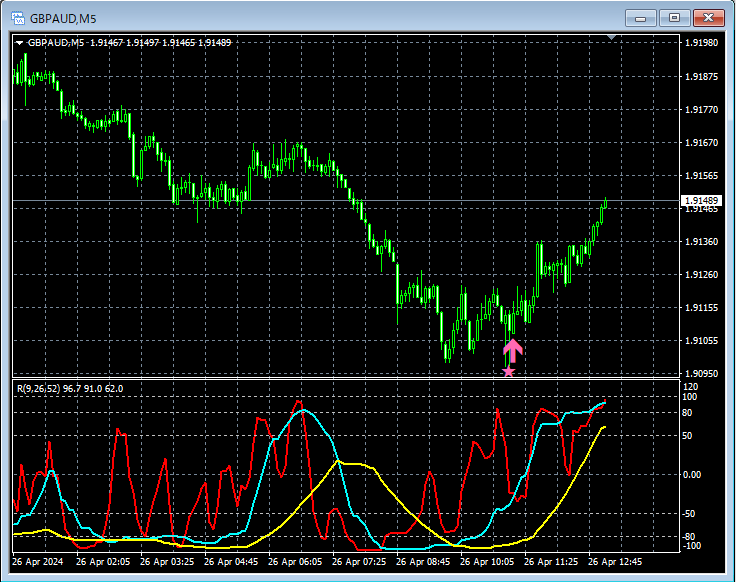Click time label 26 Apr 12:45
The image size is (737, 582).
click(615, 562)
